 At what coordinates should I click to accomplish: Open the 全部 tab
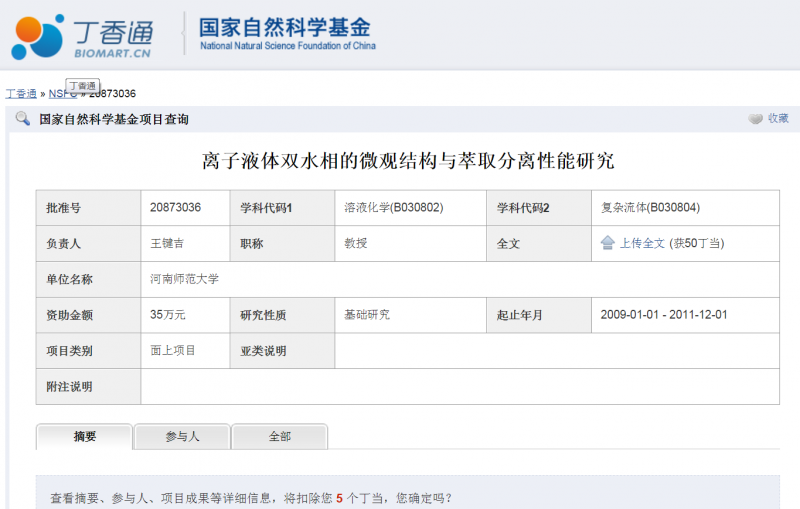point(279,437)
